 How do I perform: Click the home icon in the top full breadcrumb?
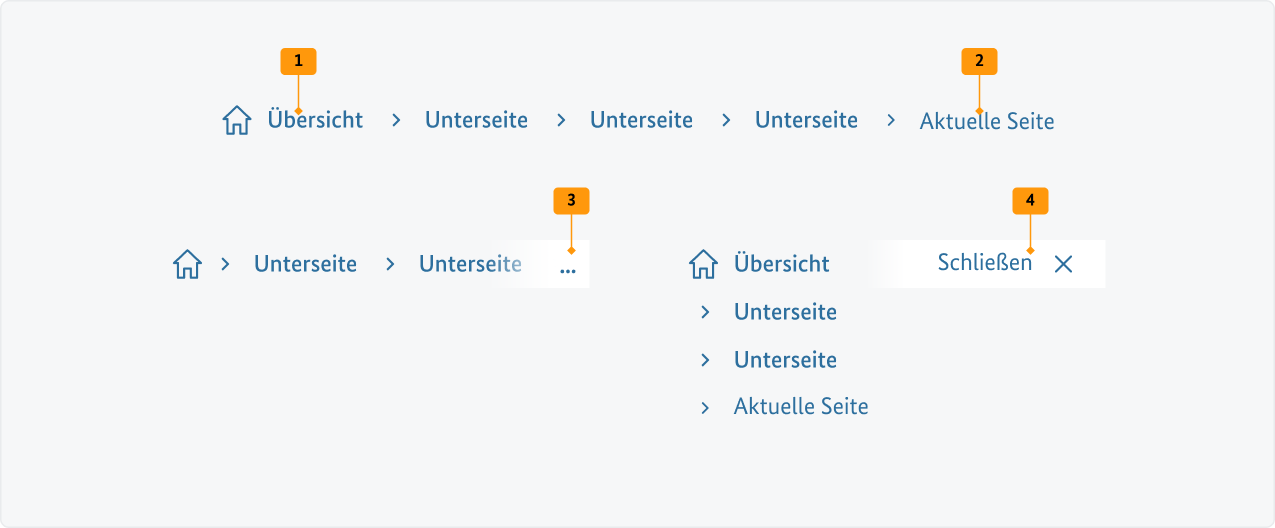point(236,121)
